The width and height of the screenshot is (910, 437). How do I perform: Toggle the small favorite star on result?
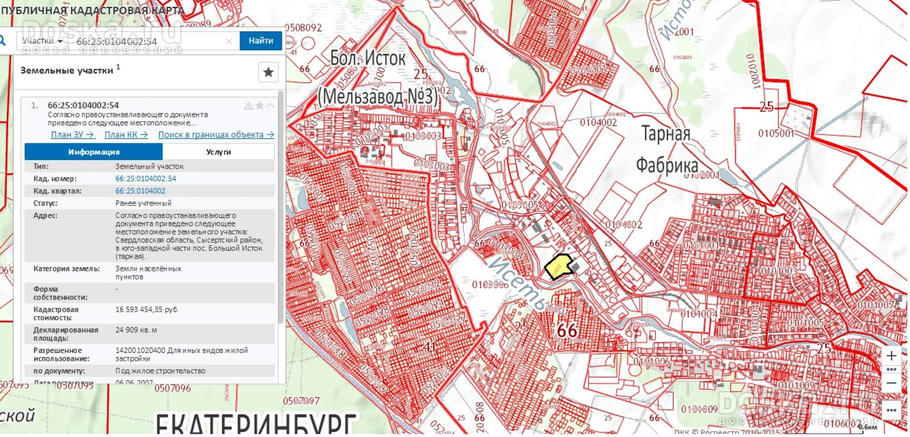[x=260, y=105]
